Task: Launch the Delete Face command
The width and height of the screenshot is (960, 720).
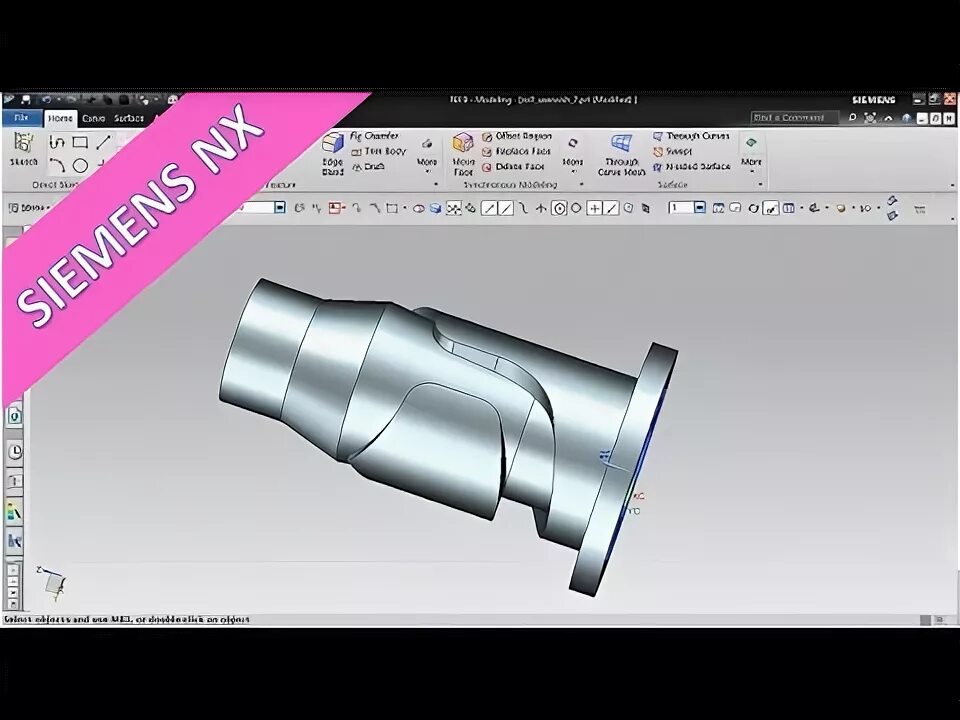Action: point(513,167)
